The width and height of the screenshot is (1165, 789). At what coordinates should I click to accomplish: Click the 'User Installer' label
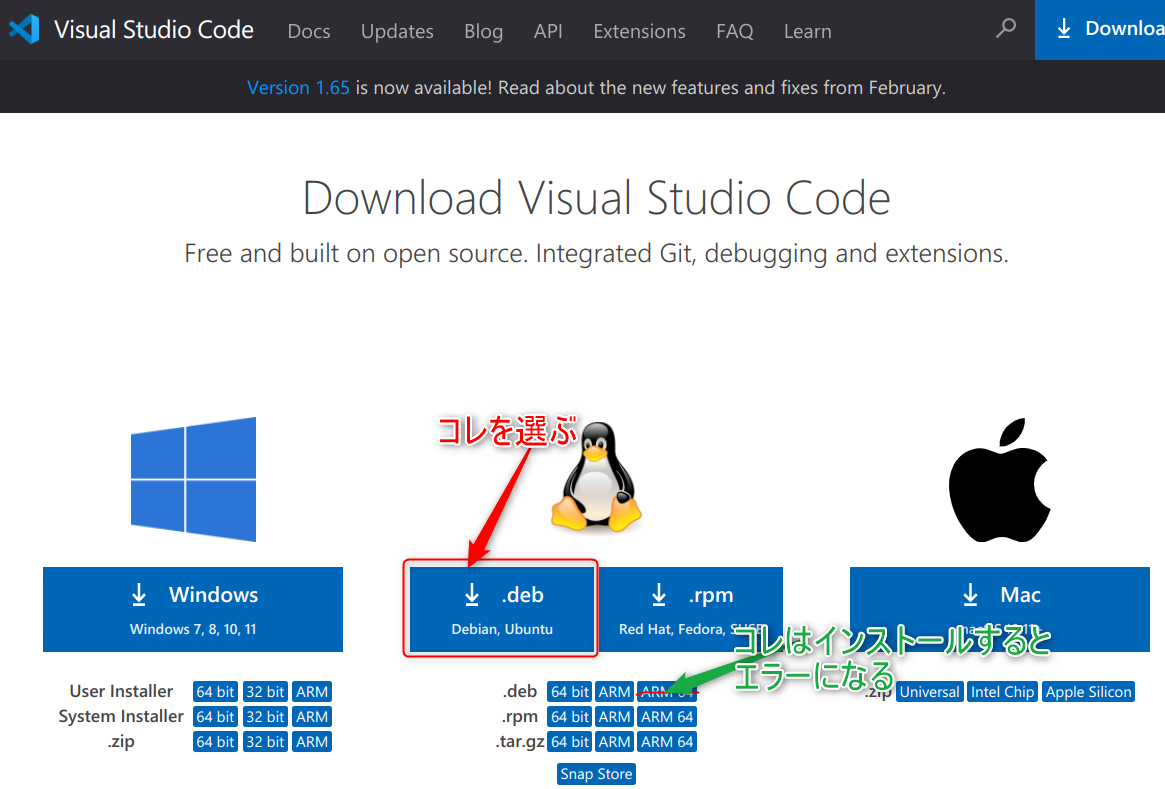click(121, 692)
